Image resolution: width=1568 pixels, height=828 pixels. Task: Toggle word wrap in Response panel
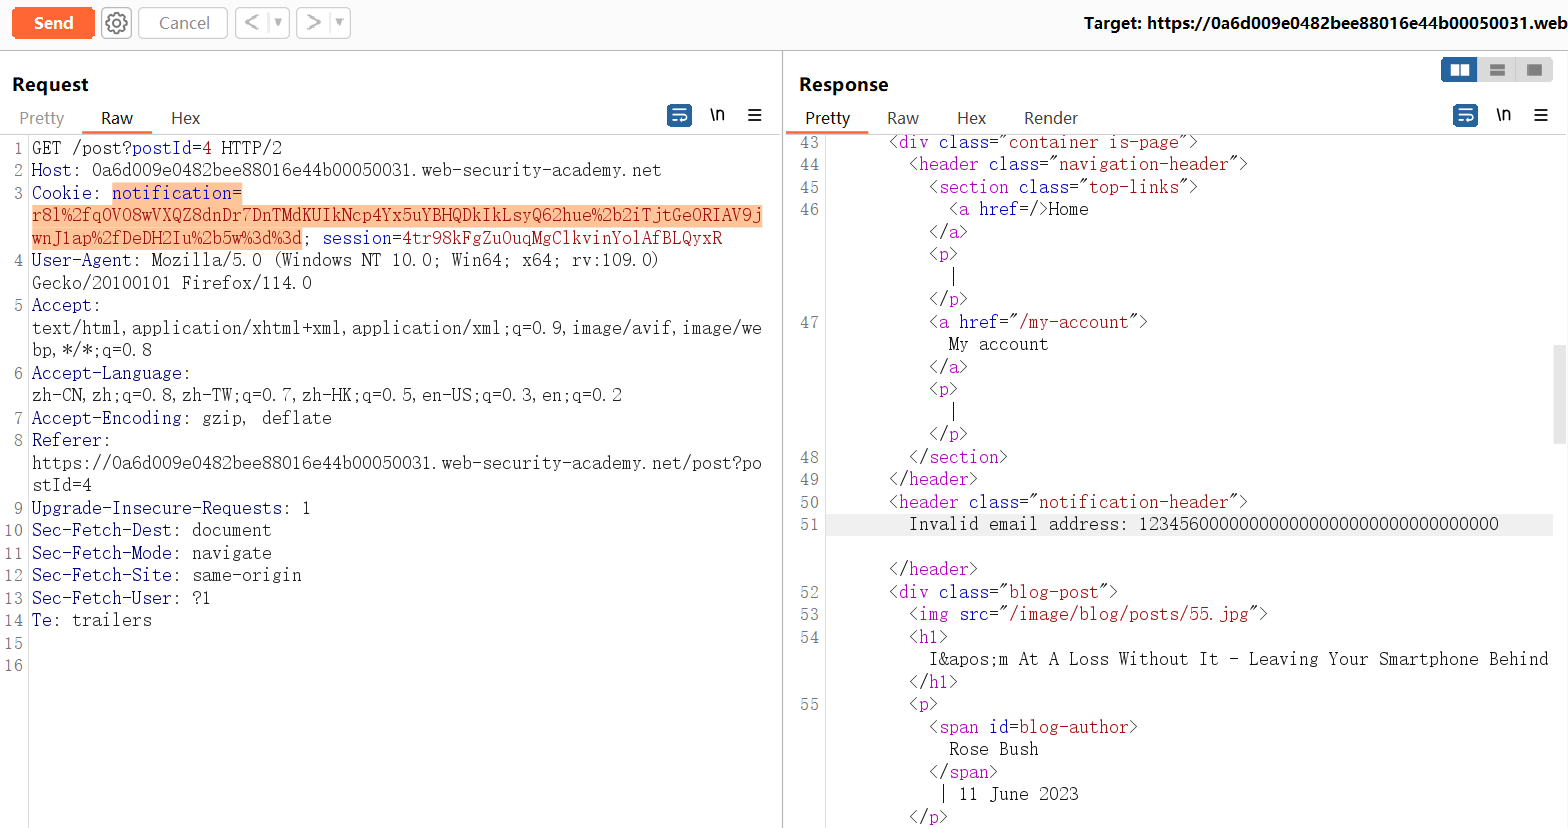coord(1465,116)
